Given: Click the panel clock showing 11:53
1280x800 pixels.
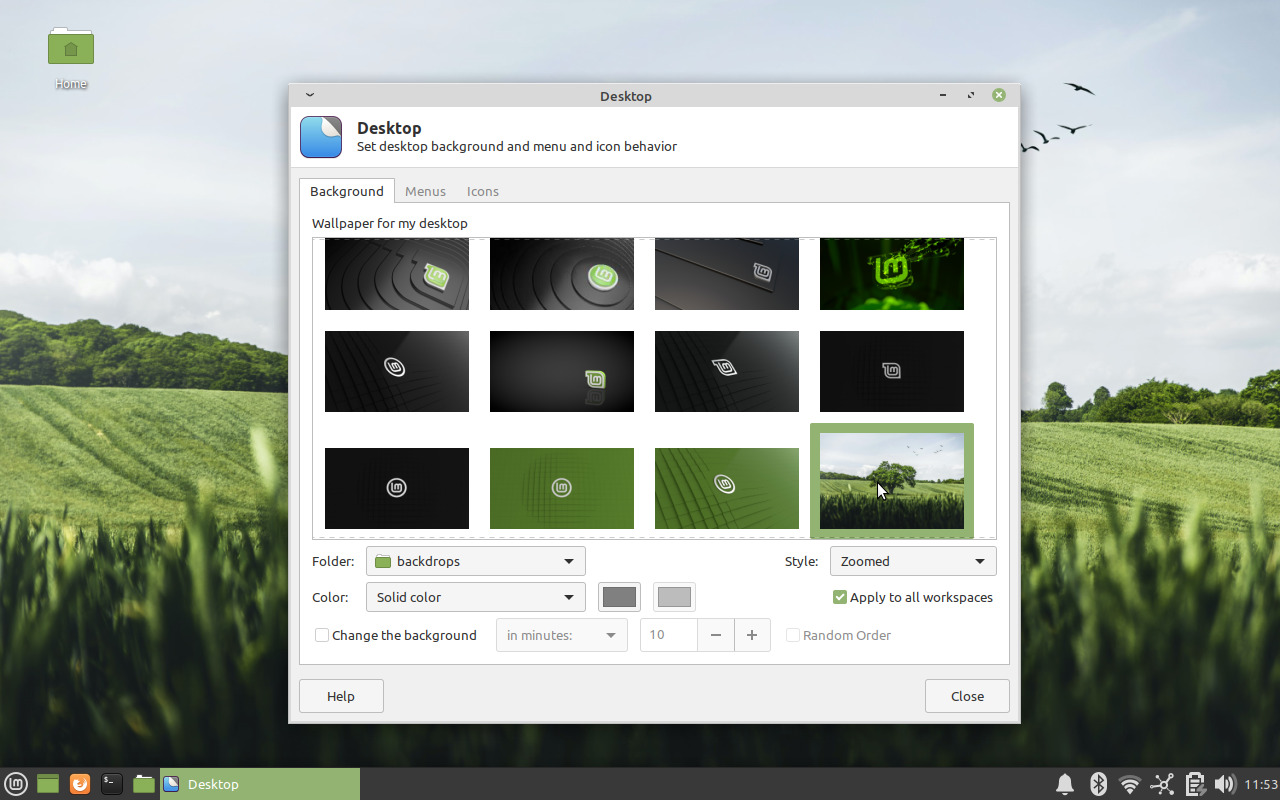Looking at the screenshot, I should [x=1261, y=784].
